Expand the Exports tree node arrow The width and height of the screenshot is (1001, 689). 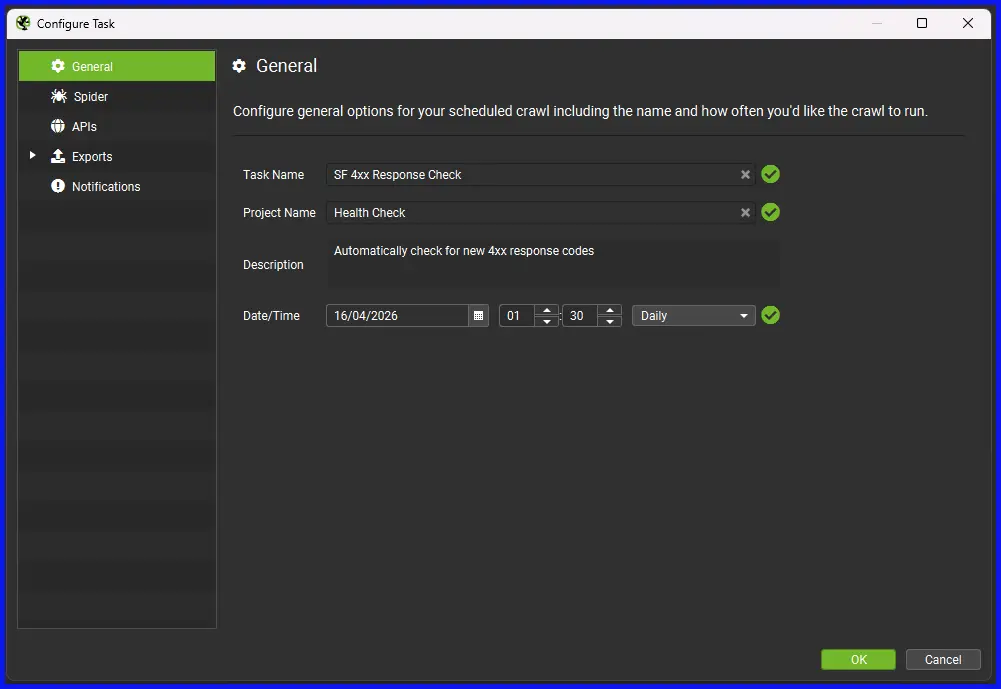pyautogui.click(x=33, y=155)
